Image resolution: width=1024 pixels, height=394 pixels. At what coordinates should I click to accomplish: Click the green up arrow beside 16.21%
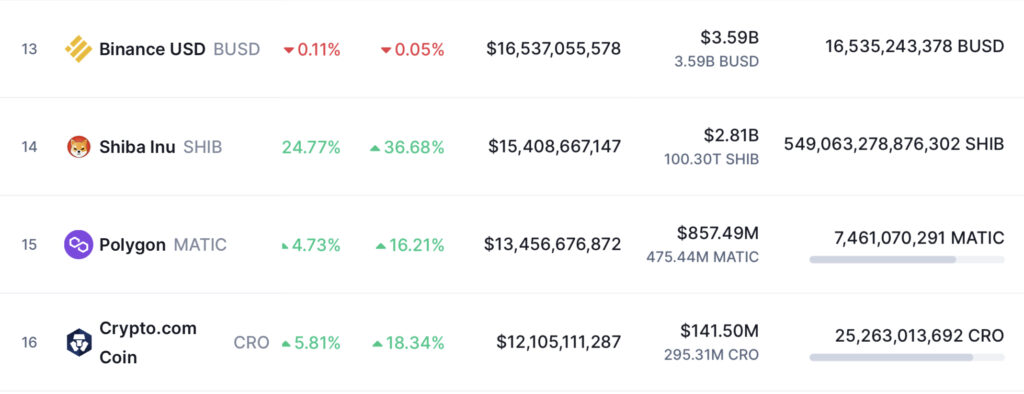pyautogui.click(x=381, y=246)
